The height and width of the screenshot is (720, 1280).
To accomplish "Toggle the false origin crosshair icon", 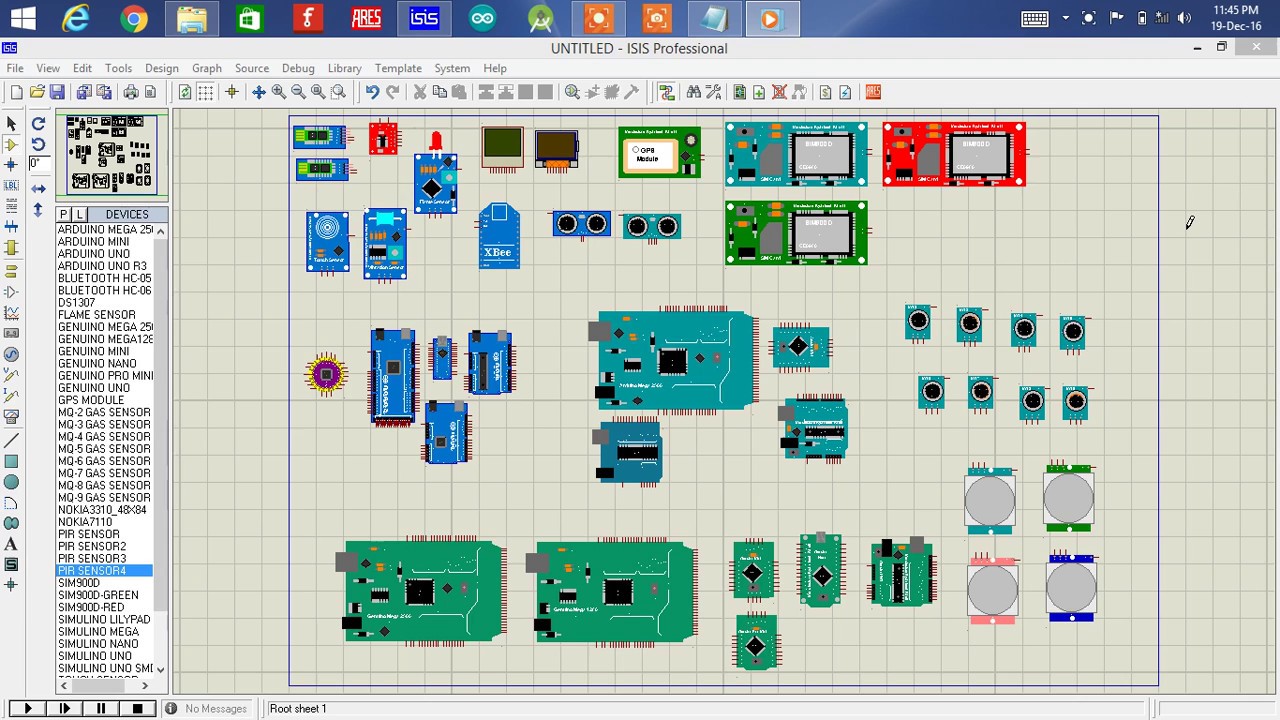I will coord(232,92).
